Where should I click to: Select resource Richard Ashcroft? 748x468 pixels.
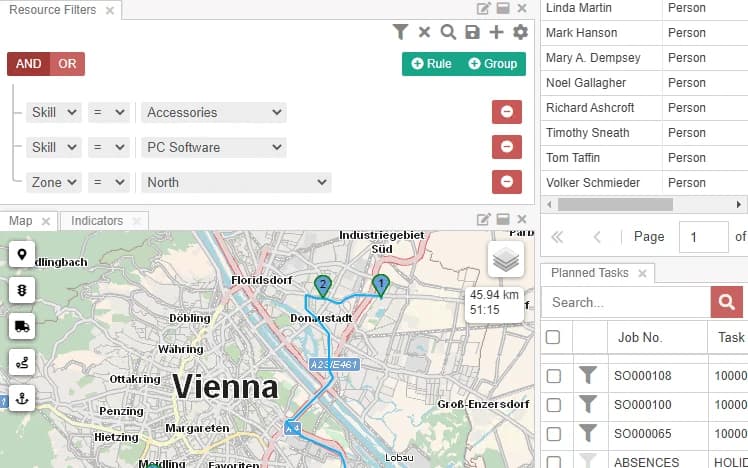pyautogui.click(x=590, y=107)
